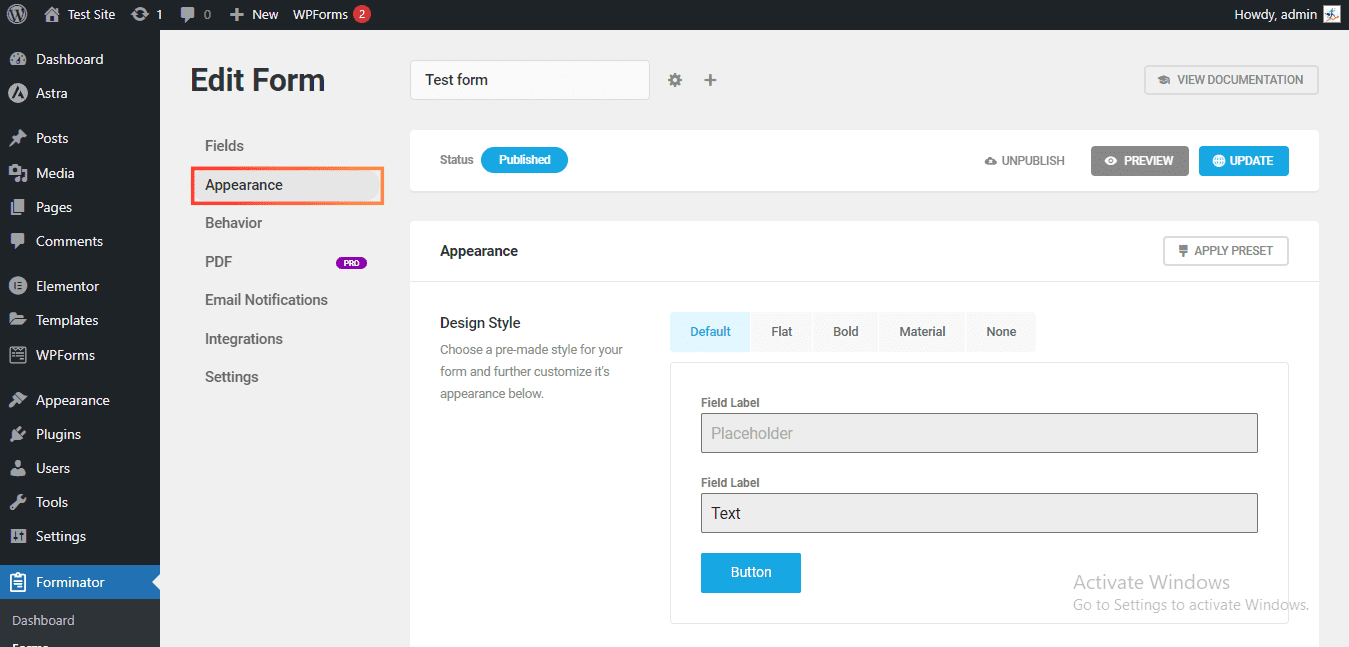Click the WordPress logo in the admin bar
This screenshot has height=647, width=1349.
pyautogui.click(x=17, y=14)
